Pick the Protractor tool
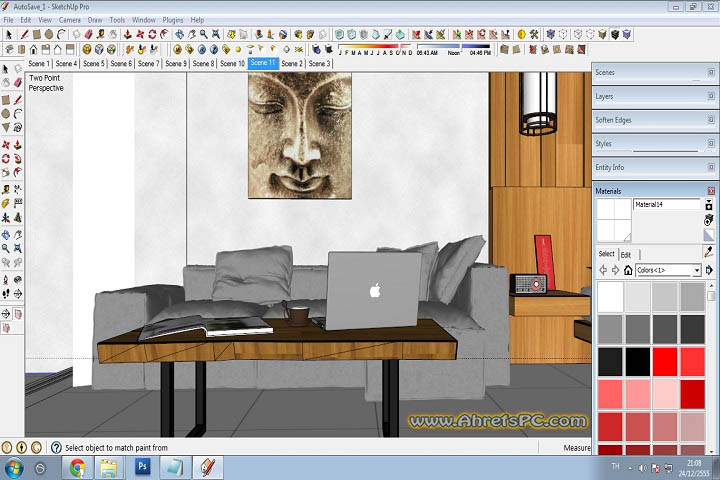Screen dimensions: 720x480 pyautogui.click(x=6, y=203)
